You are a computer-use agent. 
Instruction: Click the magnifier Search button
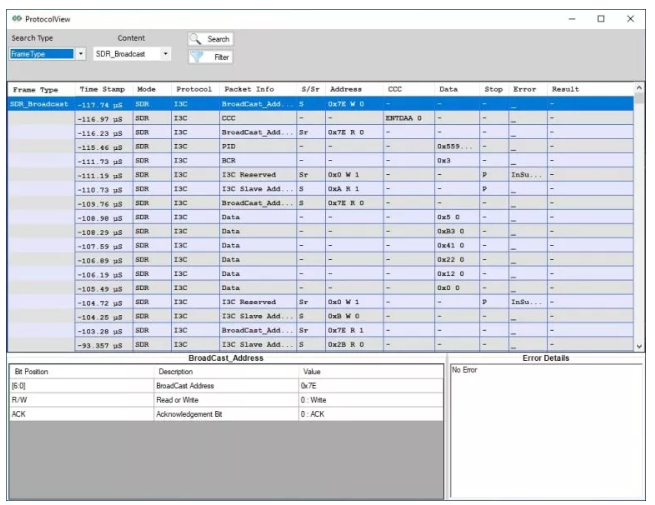pos(211,39)
